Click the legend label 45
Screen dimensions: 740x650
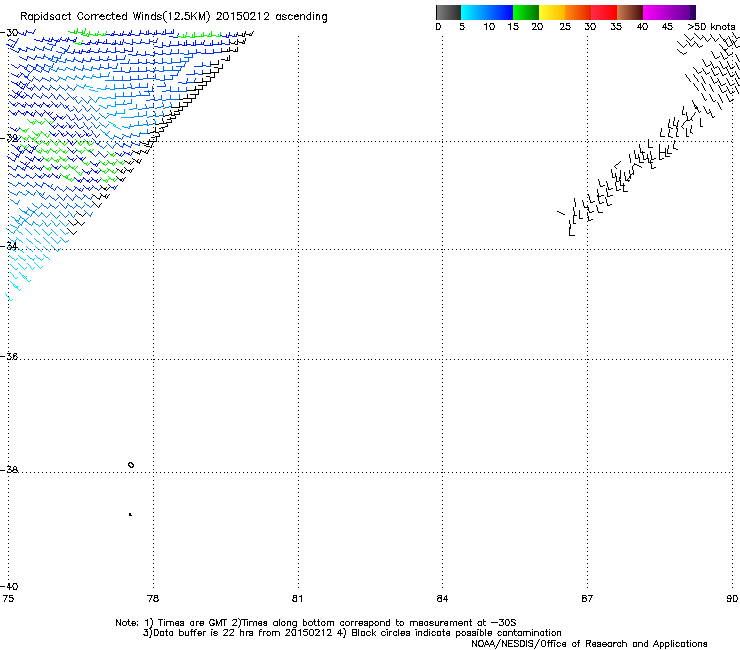click(x=667, y=27)
